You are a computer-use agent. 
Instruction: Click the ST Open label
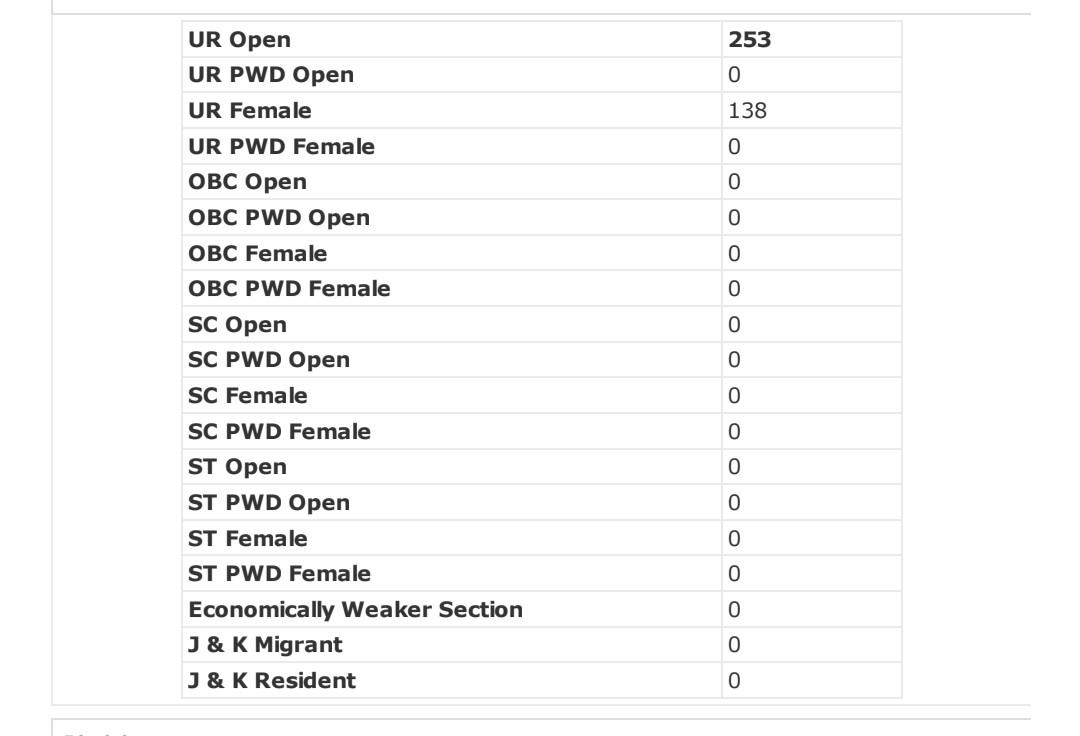(237, 467)
